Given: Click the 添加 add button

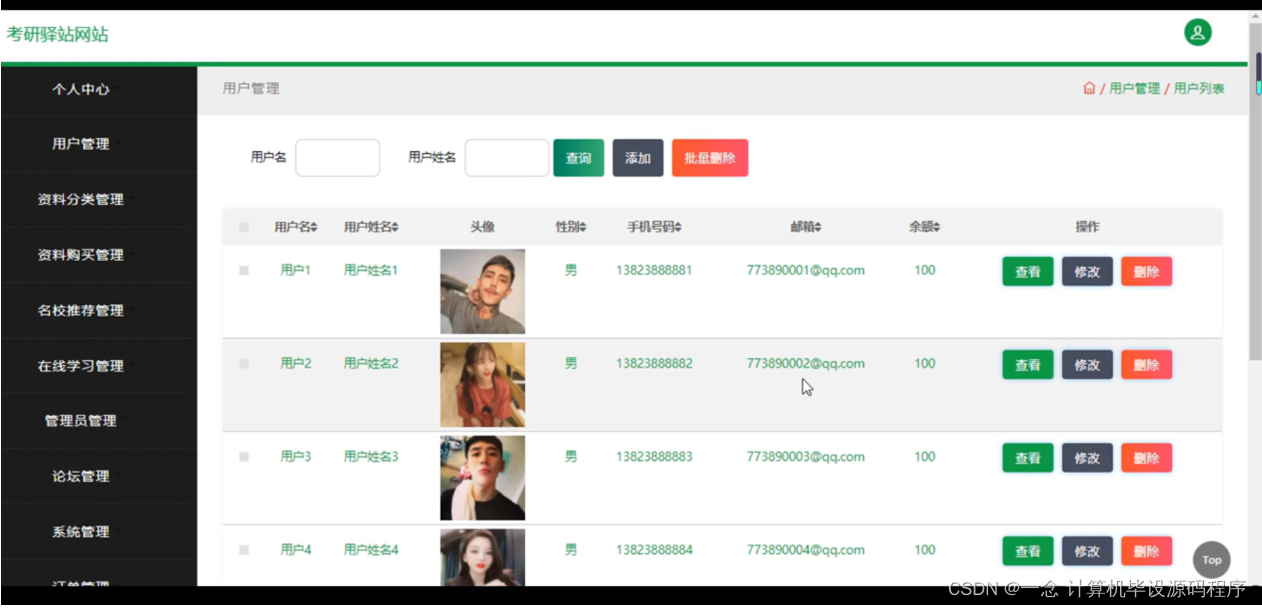Looking at the screenshot, I should (x=638, y=158).
